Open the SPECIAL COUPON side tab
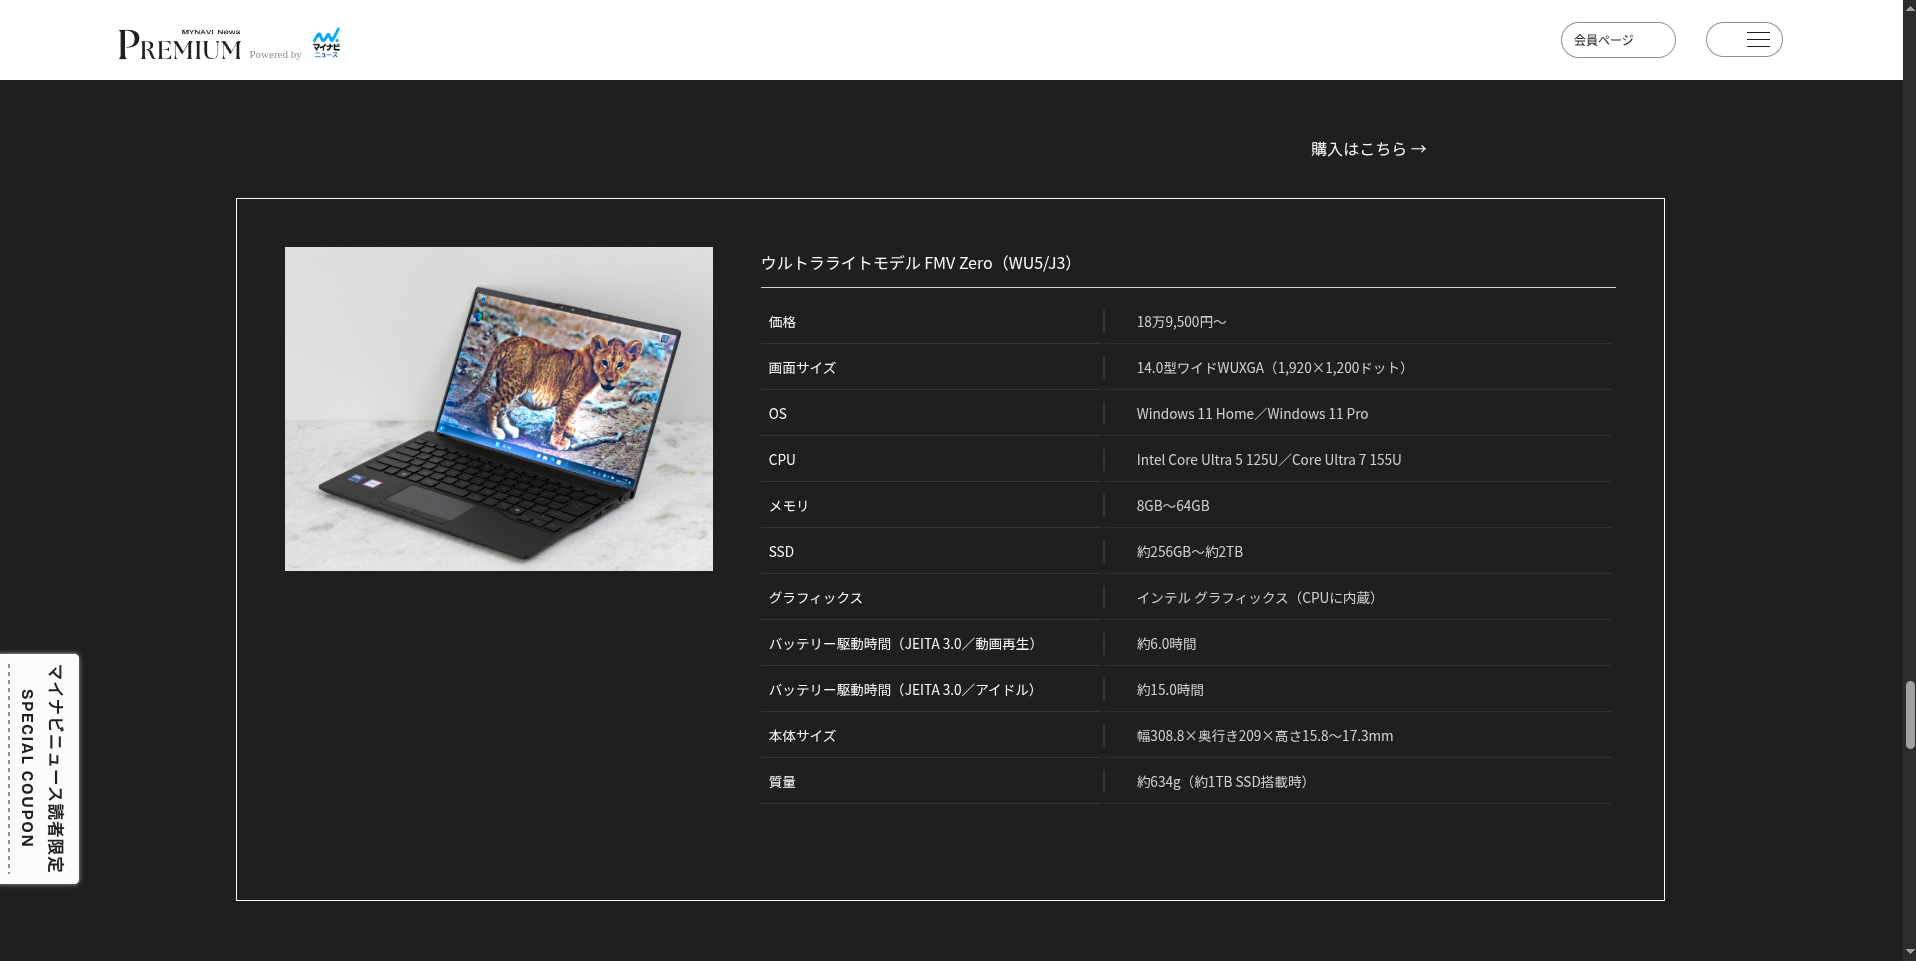This screenshot has height=961, width=1916. [40, 768]
